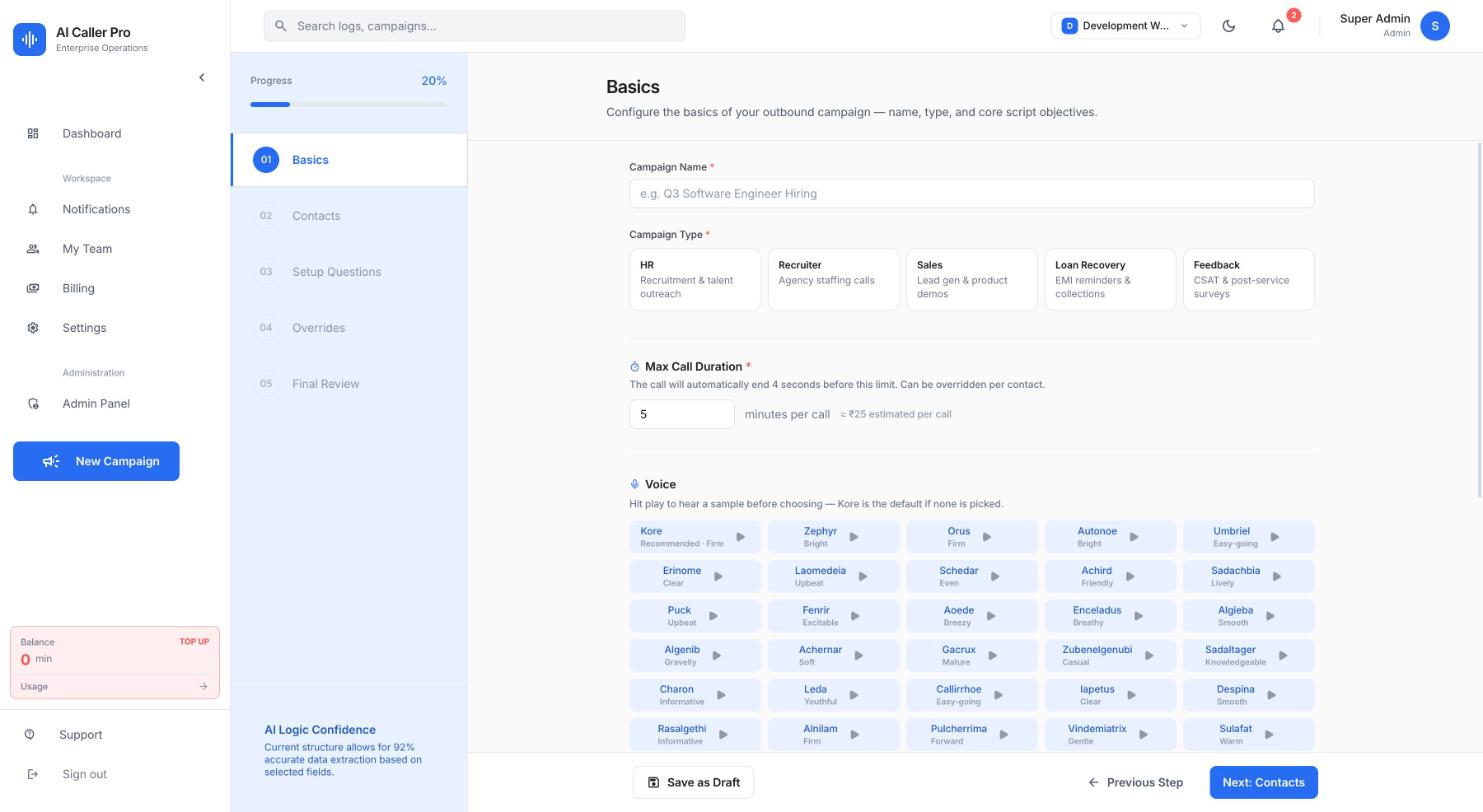Play the Kore voice sample
Image resolution: width=1483 pixels, height=812 pixels.
(x=741, y=537)
